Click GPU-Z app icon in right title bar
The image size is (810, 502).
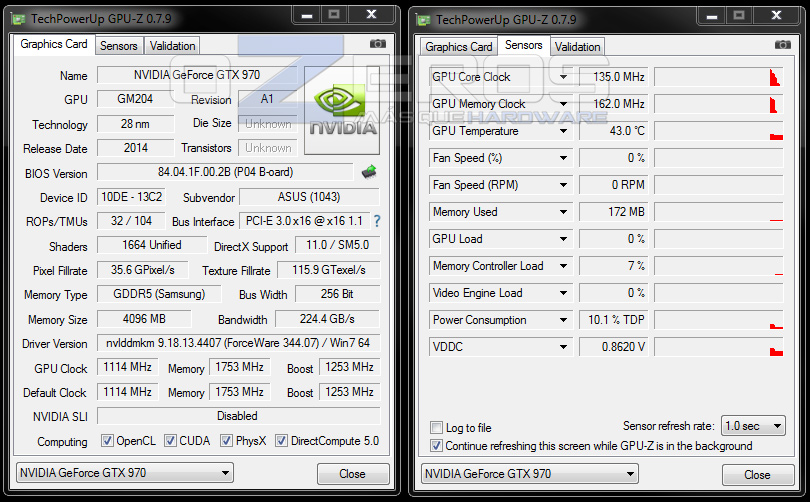pos(424,20)
